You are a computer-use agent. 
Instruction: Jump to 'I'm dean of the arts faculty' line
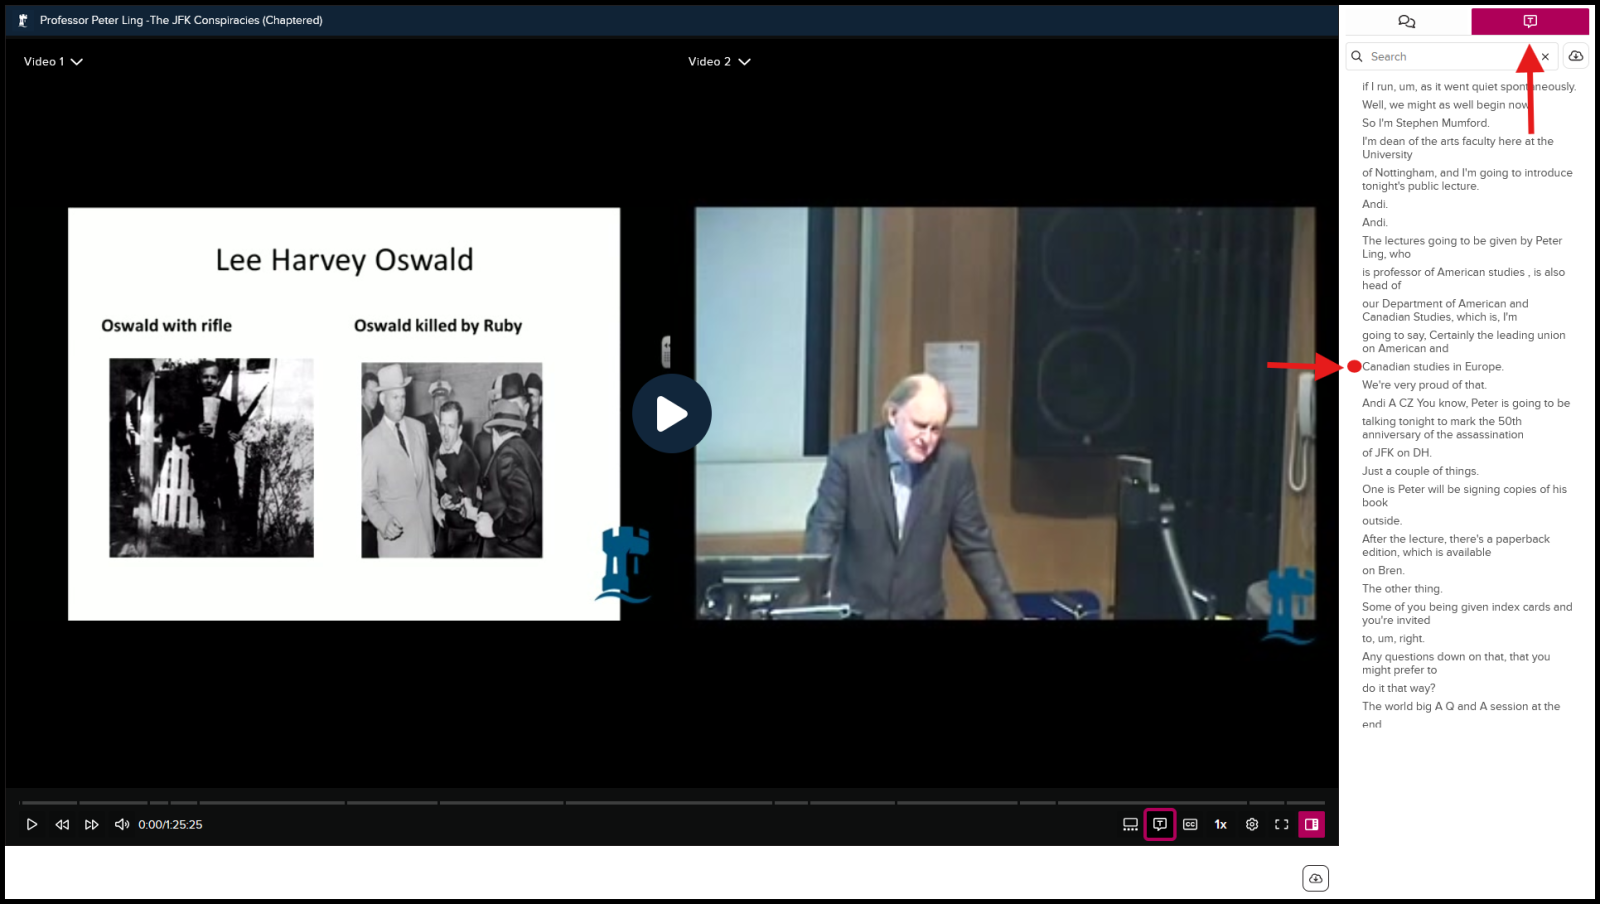point(1458,148)
